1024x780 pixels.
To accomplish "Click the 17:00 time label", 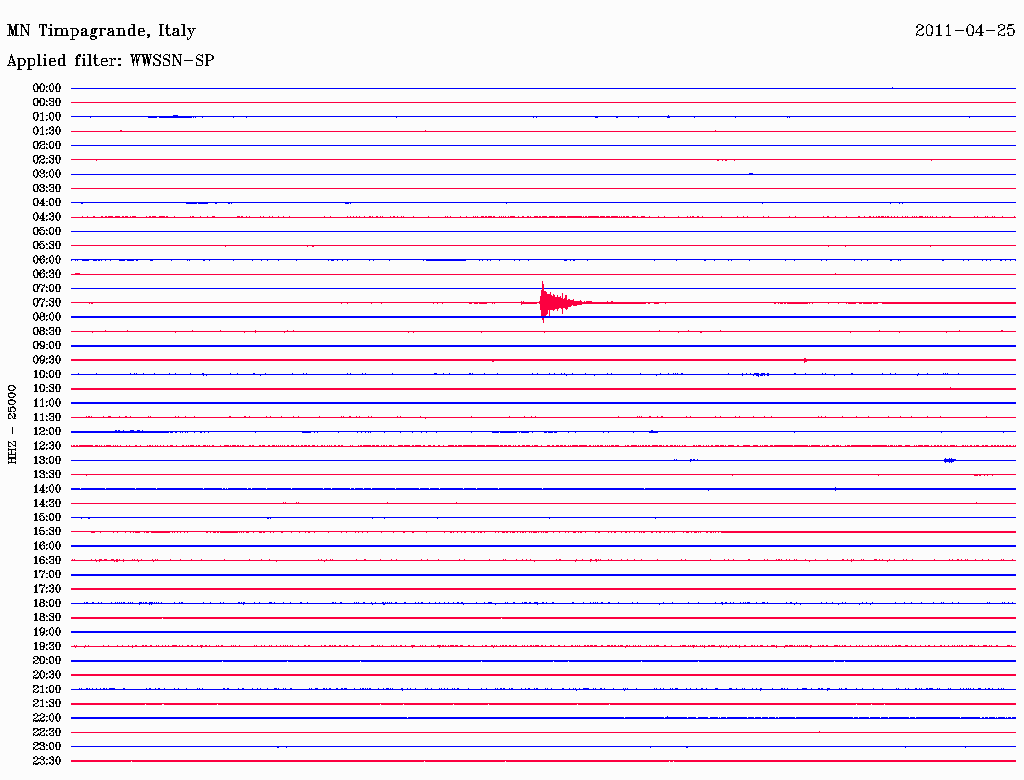I will [x=47, y=575].
